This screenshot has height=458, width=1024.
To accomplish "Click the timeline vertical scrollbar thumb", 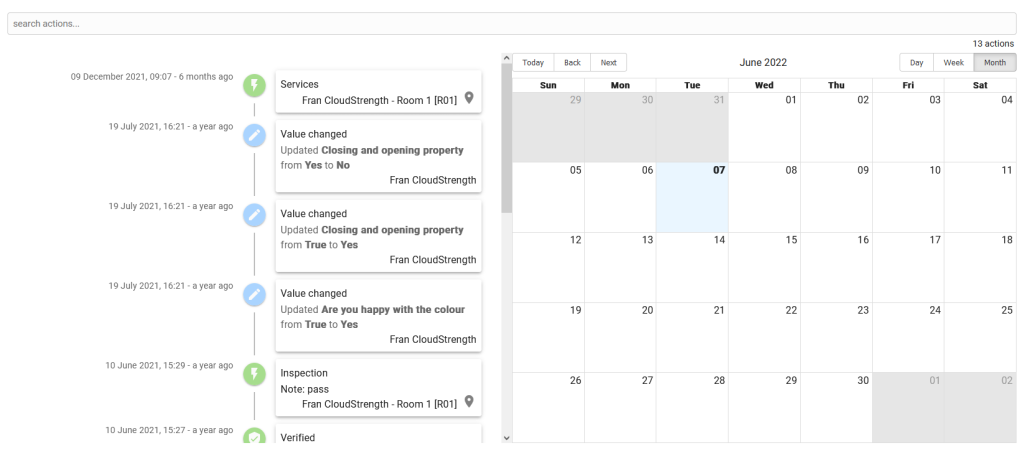I will click(x=506, y=139).
